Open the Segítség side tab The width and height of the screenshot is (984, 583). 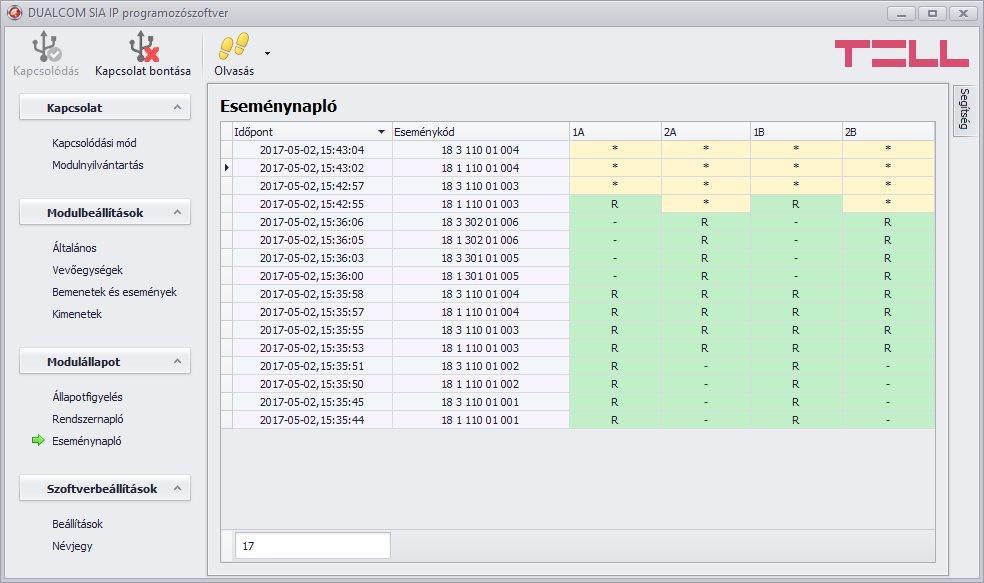(x=964, y=109)
